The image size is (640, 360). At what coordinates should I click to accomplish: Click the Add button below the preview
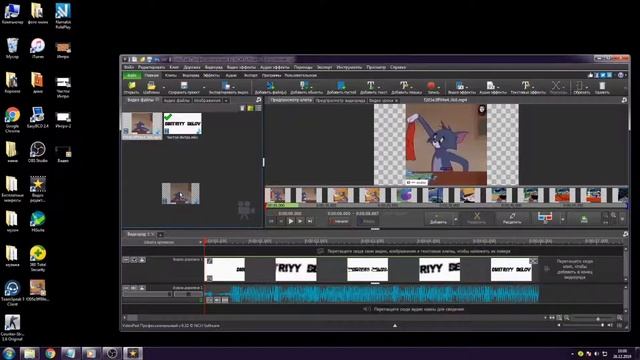[438, 219]
